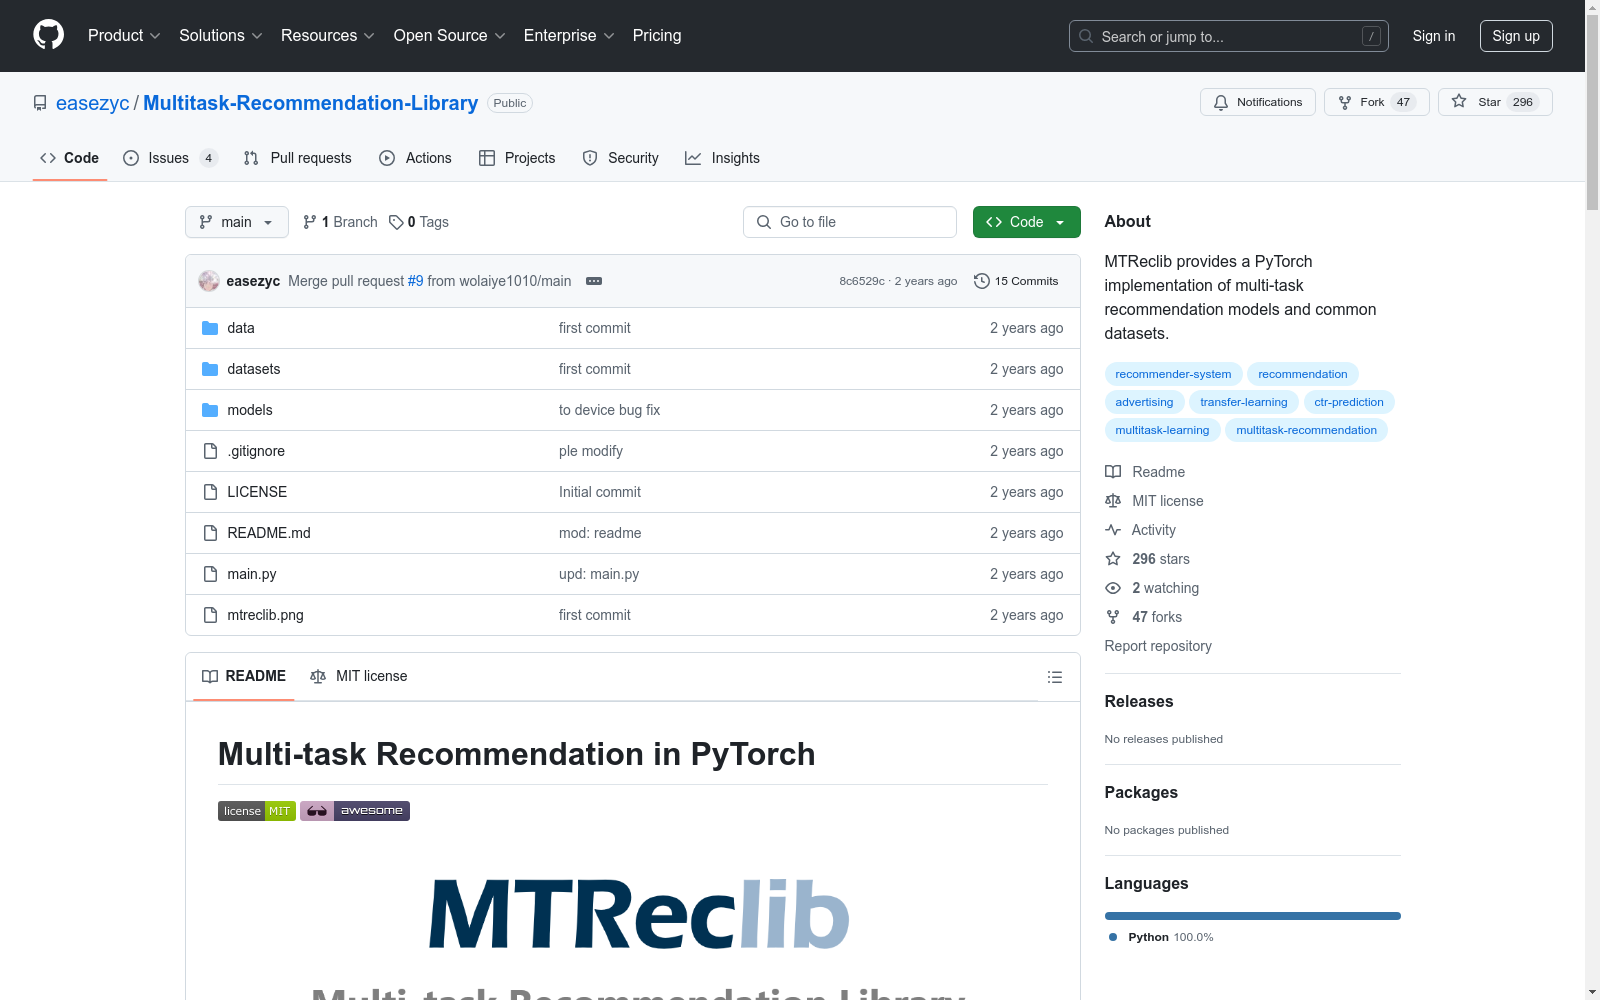Click the history clock icon beside 15 Commits

(982, 281)
